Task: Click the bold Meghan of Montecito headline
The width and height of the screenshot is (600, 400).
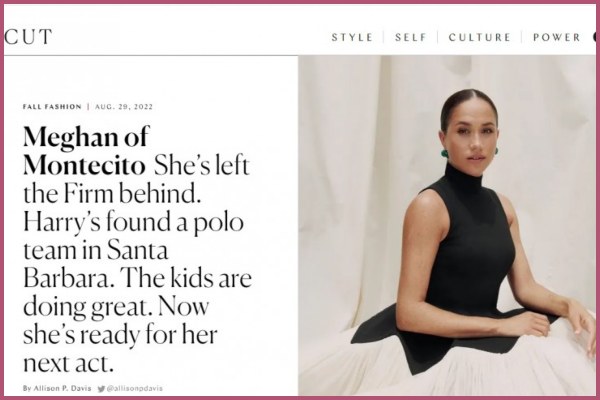Action: pyautogui.click(x=85, y=150)
